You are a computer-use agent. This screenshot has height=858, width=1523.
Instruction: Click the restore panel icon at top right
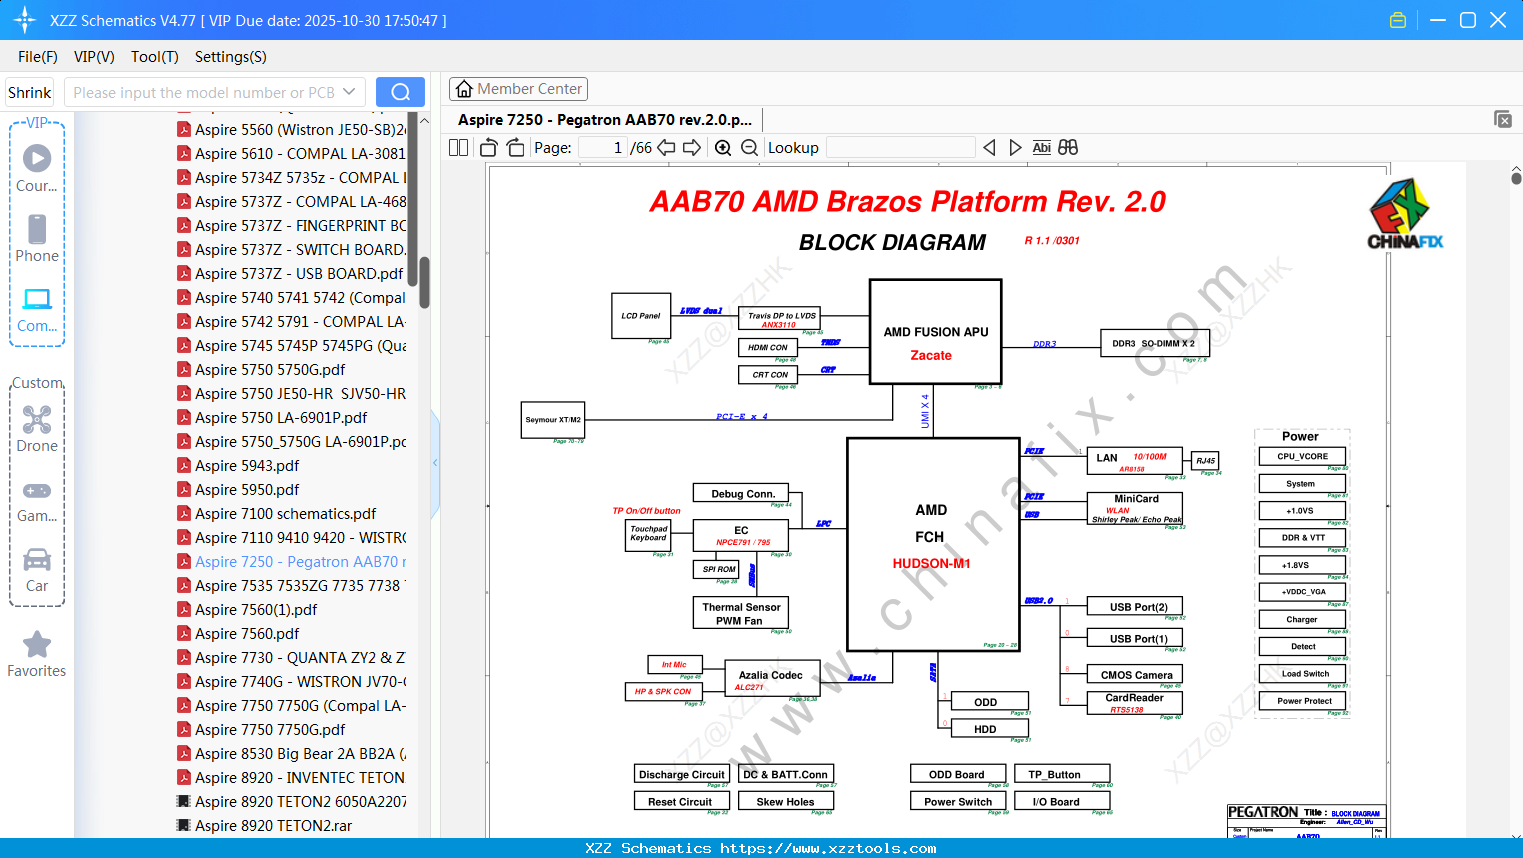point(1503,119)
